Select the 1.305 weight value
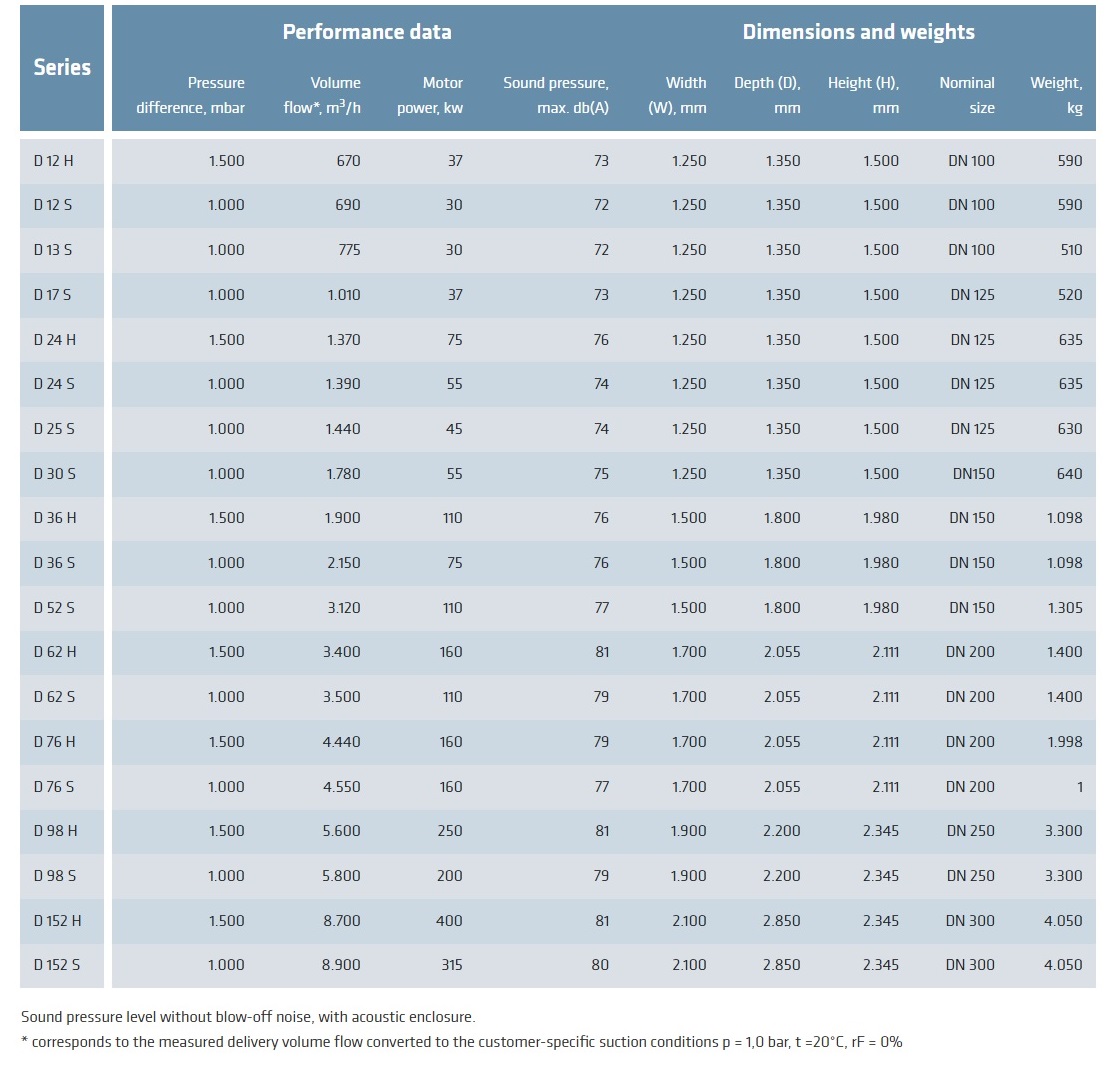 [x=1063, y=608]
